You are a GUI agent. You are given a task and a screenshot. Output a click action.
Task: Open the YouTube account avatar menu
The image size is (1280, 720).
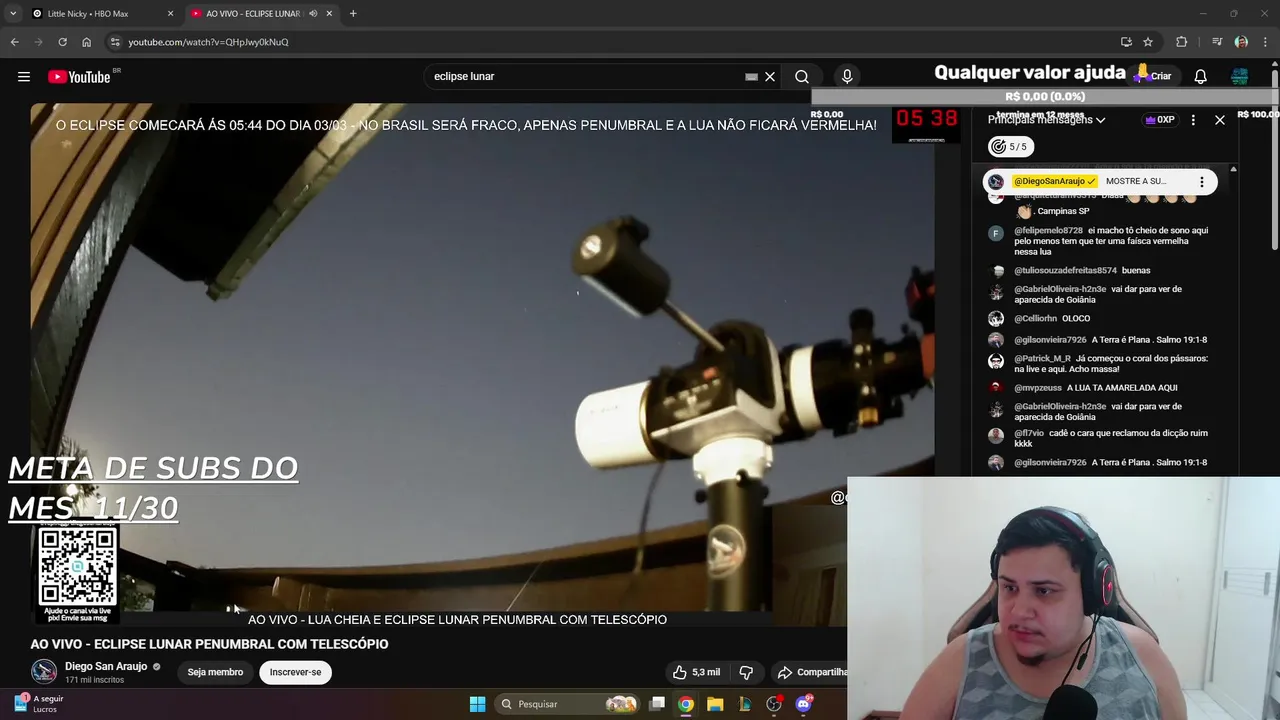tap(1240, 76)
